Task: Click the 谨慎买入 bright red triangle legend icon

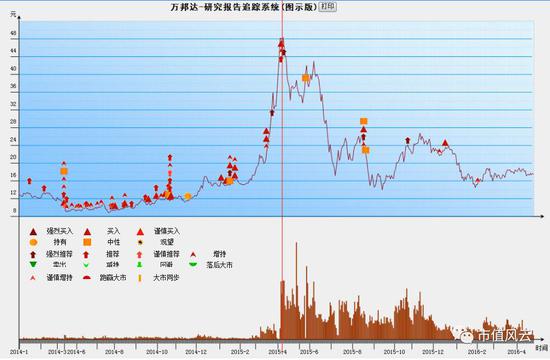Action: click(x=140, y=232)
